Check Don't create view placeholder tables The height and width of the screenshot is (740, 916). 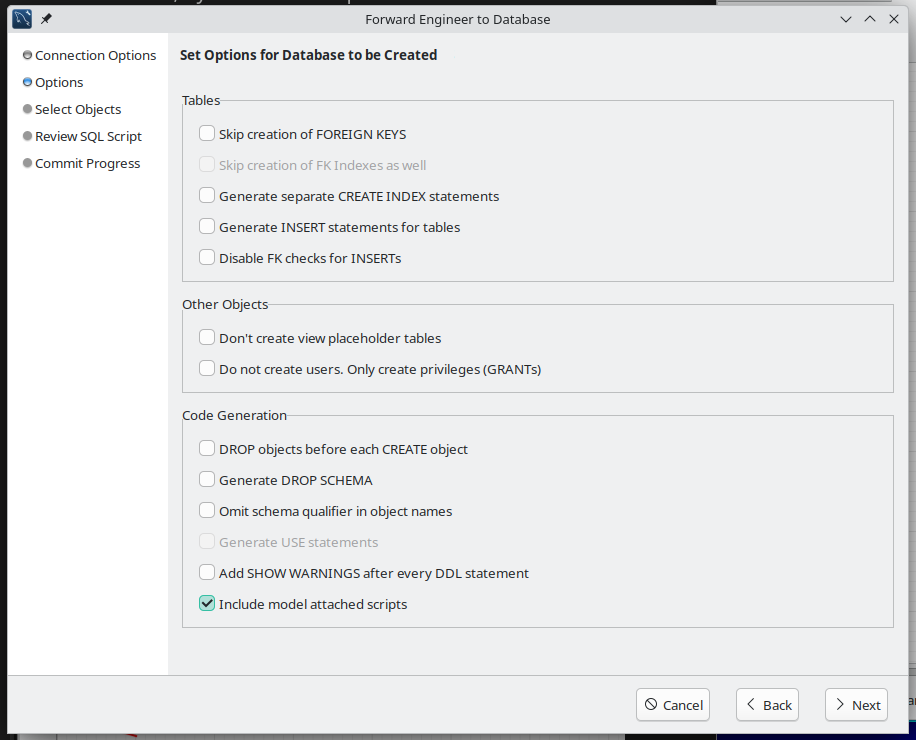pos(207,338)
